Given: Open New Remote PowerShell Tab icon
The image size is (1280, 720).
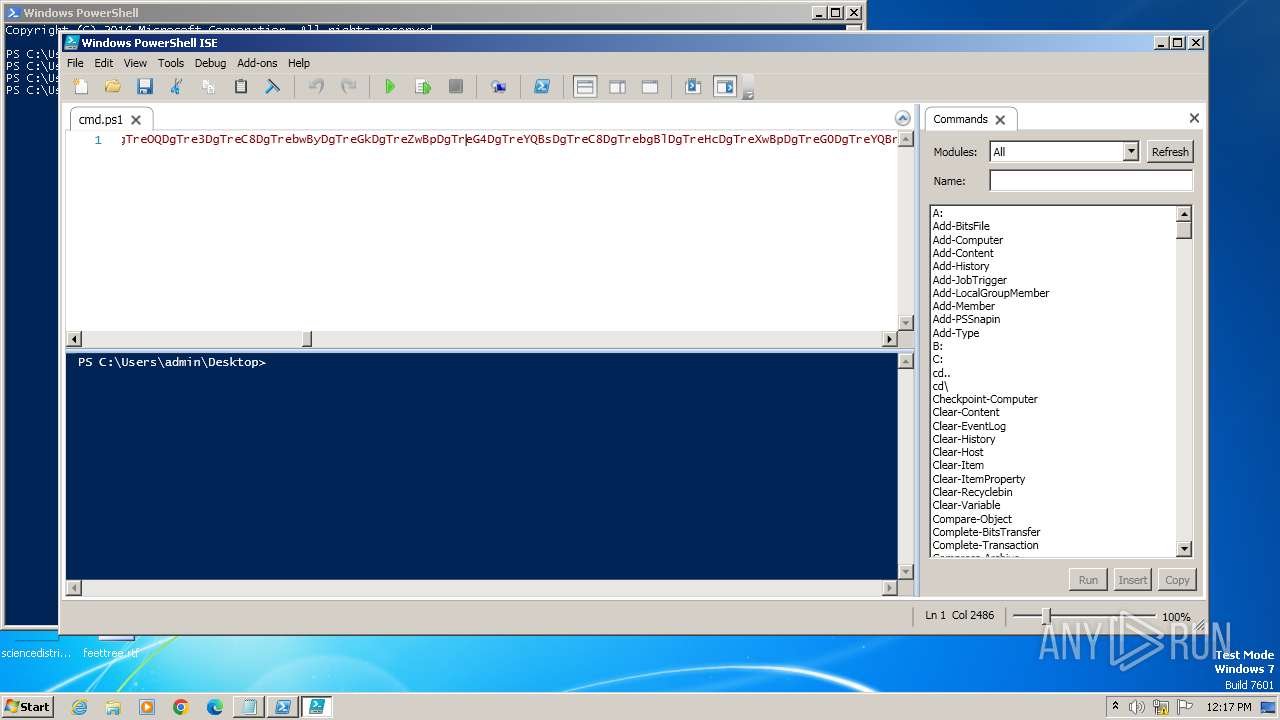Looking at the screenshot, I should click(498, 87).
